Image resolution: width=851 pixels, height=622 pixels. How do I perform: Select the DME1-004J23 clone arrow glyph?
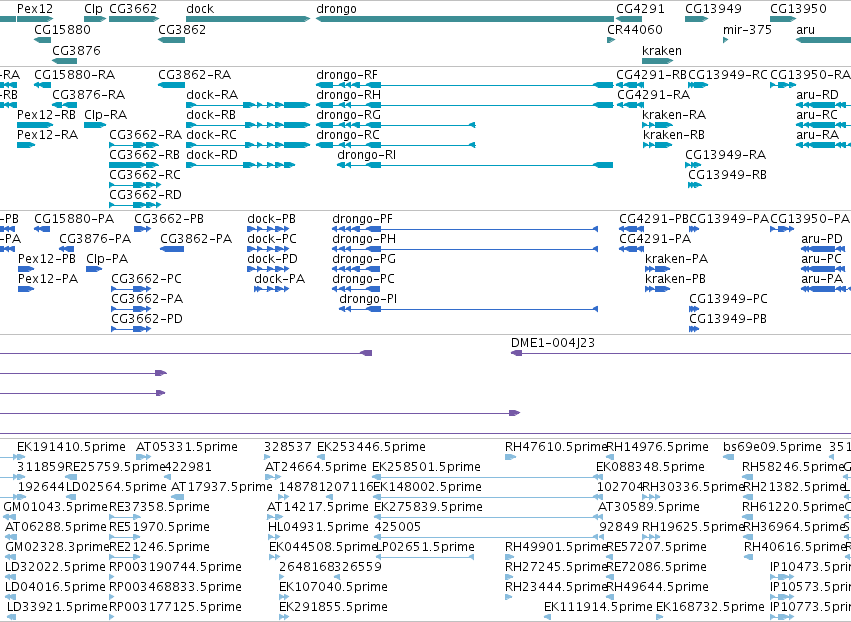click(681, 353)
